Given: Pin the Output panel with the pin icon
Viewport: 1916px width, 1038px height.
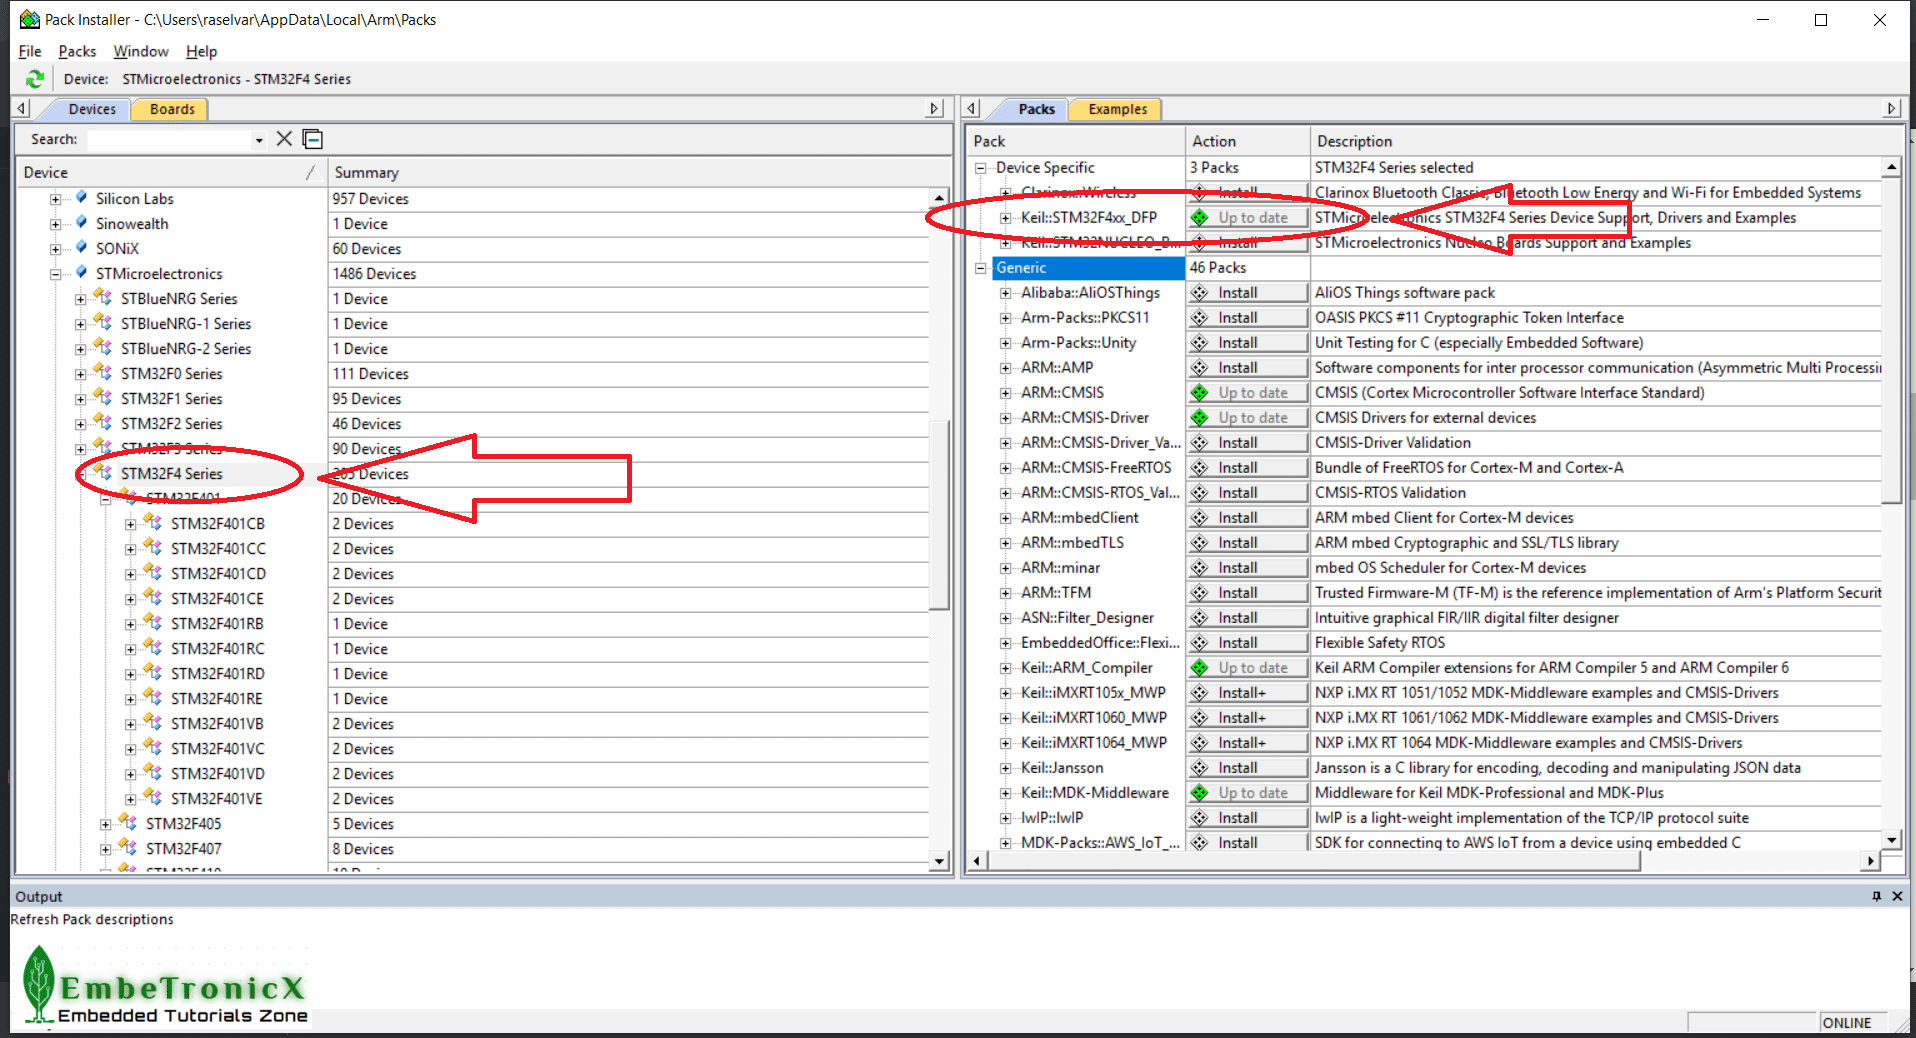Looking at the screenshot, I should 1877,896.
